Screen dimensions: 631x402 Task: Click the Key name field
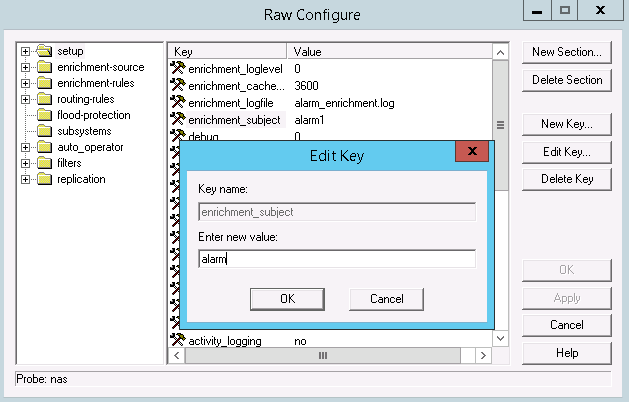click(337, 212)
